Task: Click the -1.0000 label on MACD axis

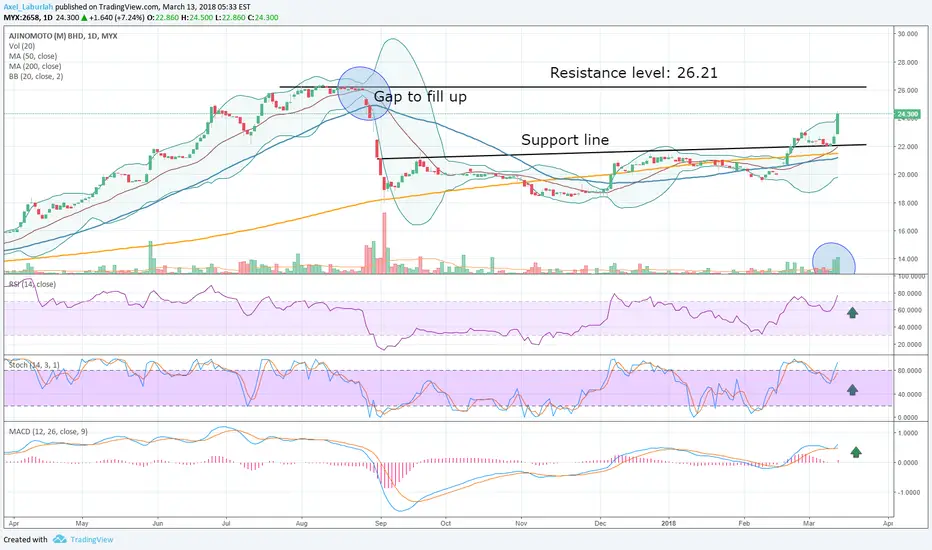Action: click(909, 492)
